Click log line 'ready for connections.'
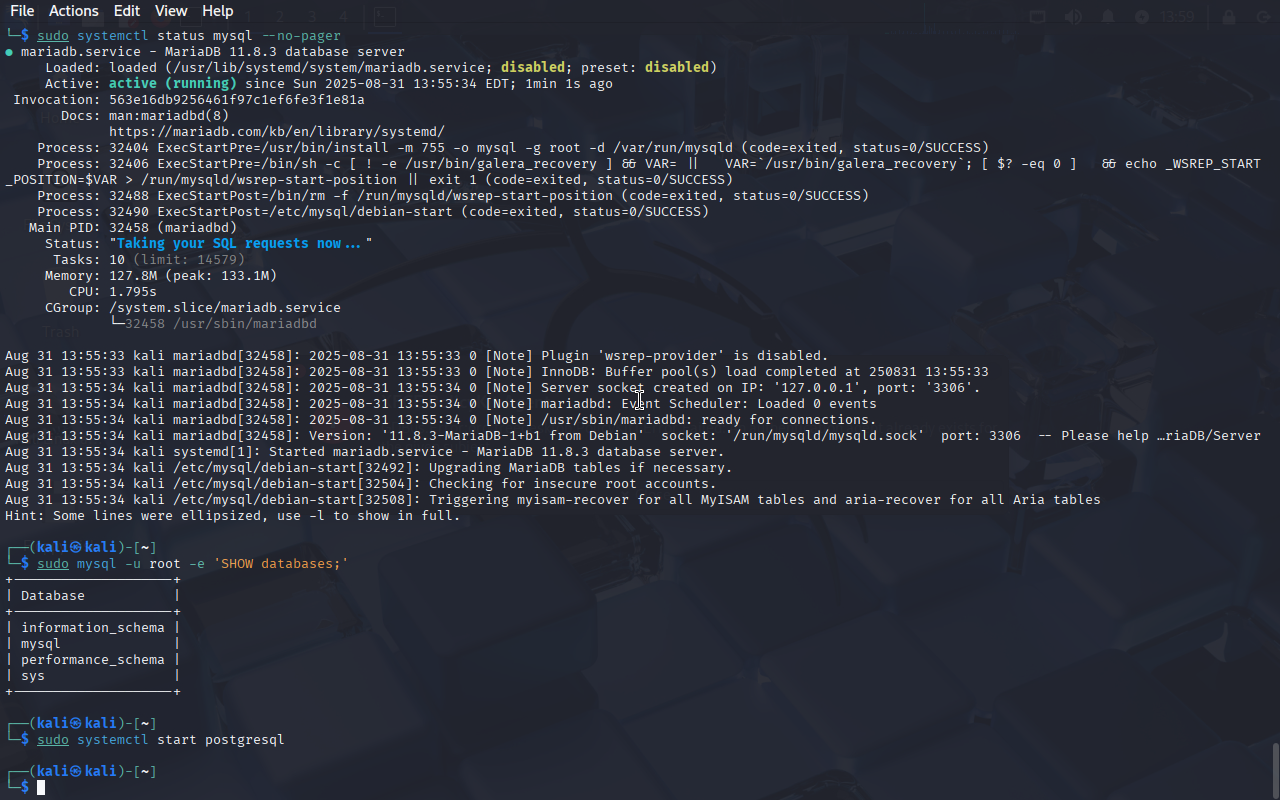Viewport: 1280px width, 800px height. (x=441, y=420)
